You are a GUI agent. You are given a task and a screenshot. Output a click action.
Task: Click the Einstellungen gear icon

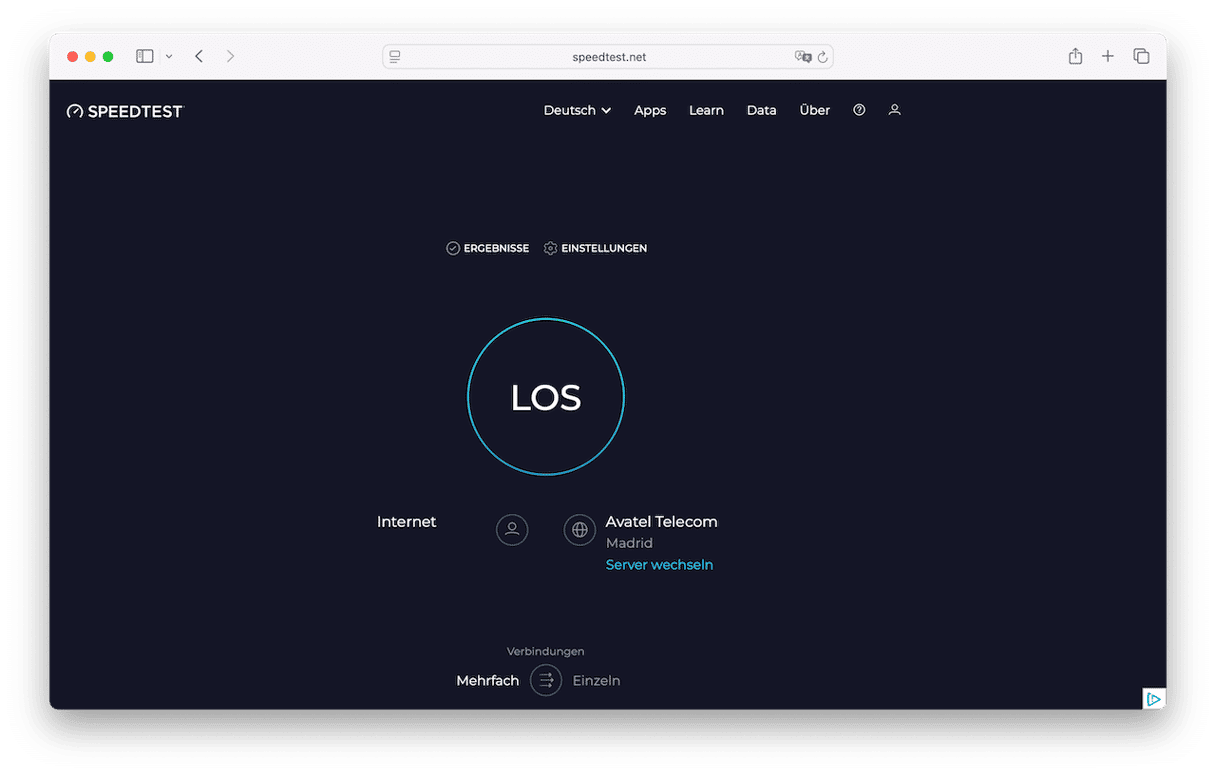coord(550,248)
